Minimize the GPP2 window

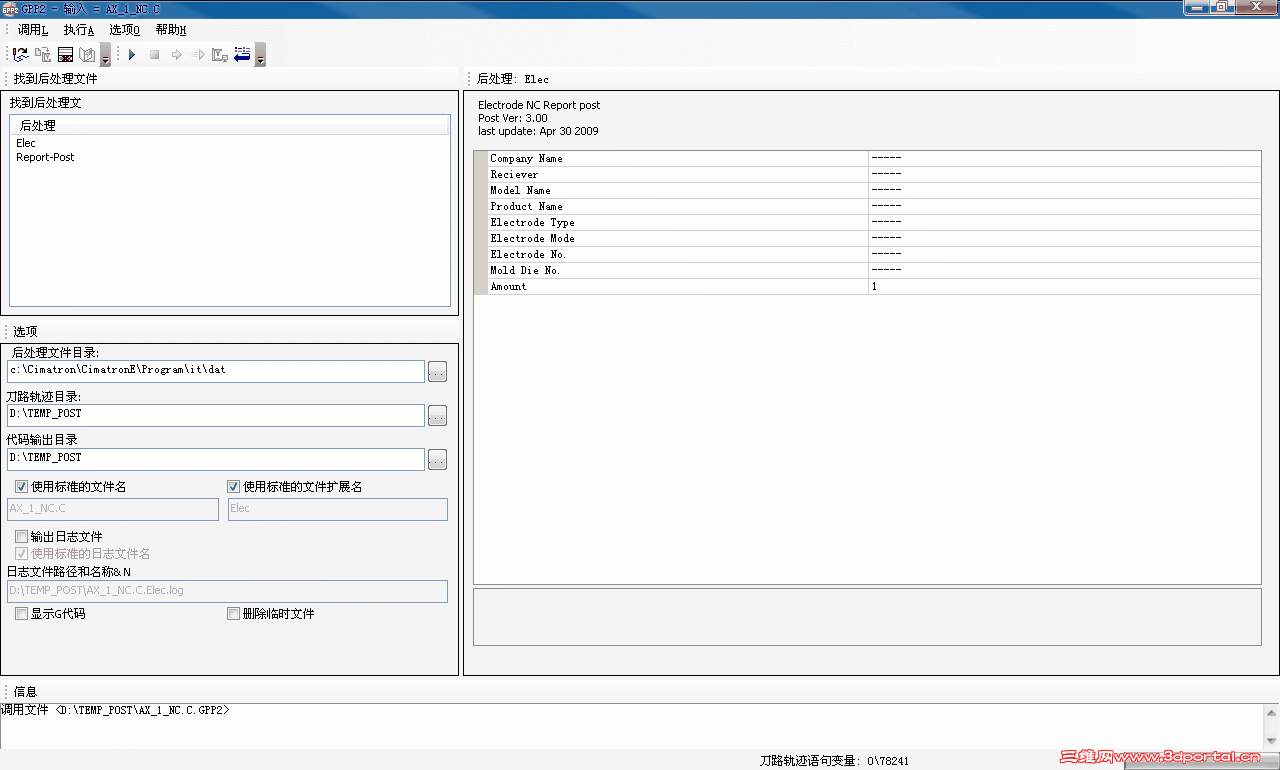click(x=1197, y=7)
